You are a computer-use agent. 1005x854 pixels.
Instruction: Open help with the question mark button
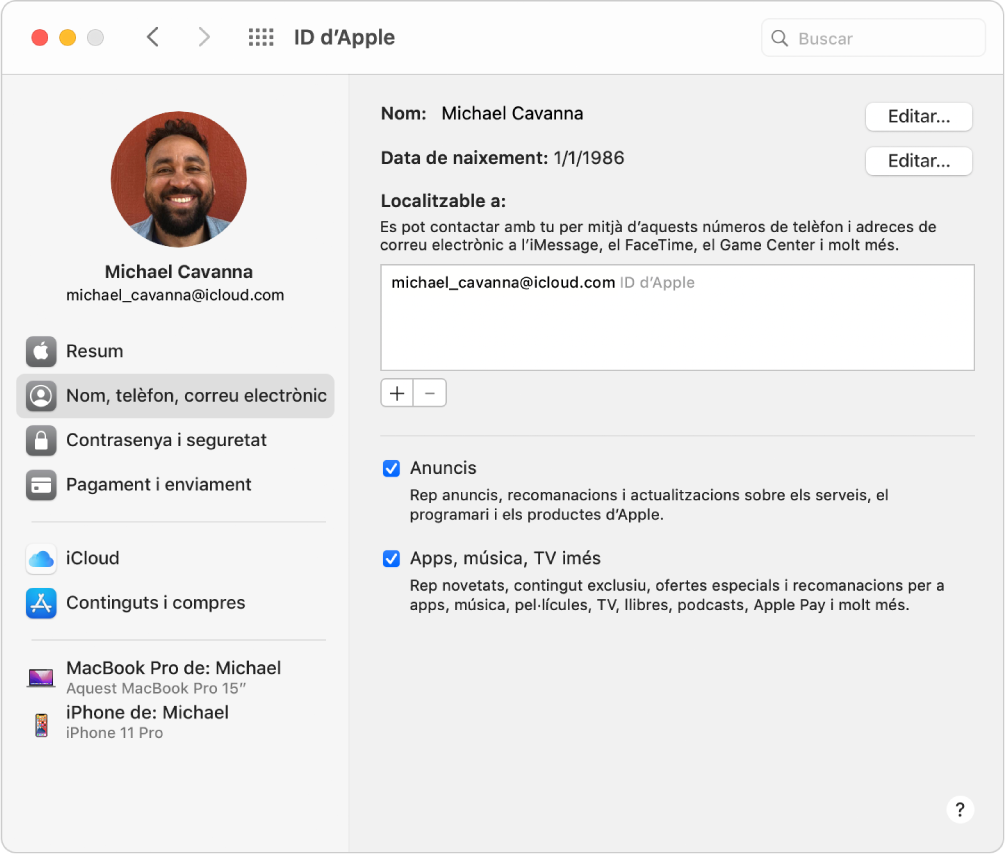[x=959, y=810]
